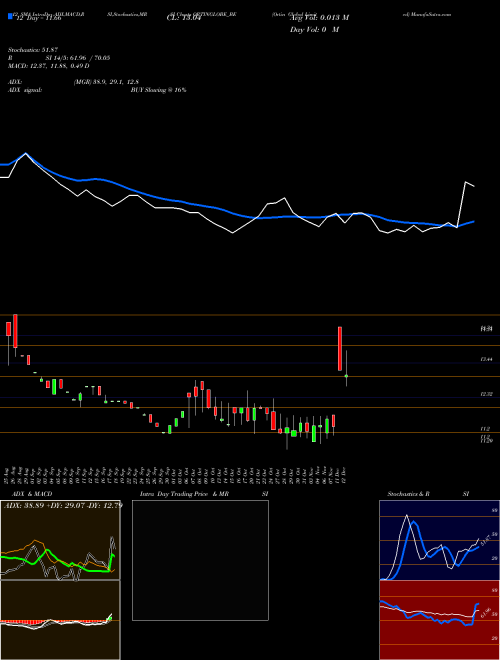Click the 13.44 price axis label

(x=486, y=359)
